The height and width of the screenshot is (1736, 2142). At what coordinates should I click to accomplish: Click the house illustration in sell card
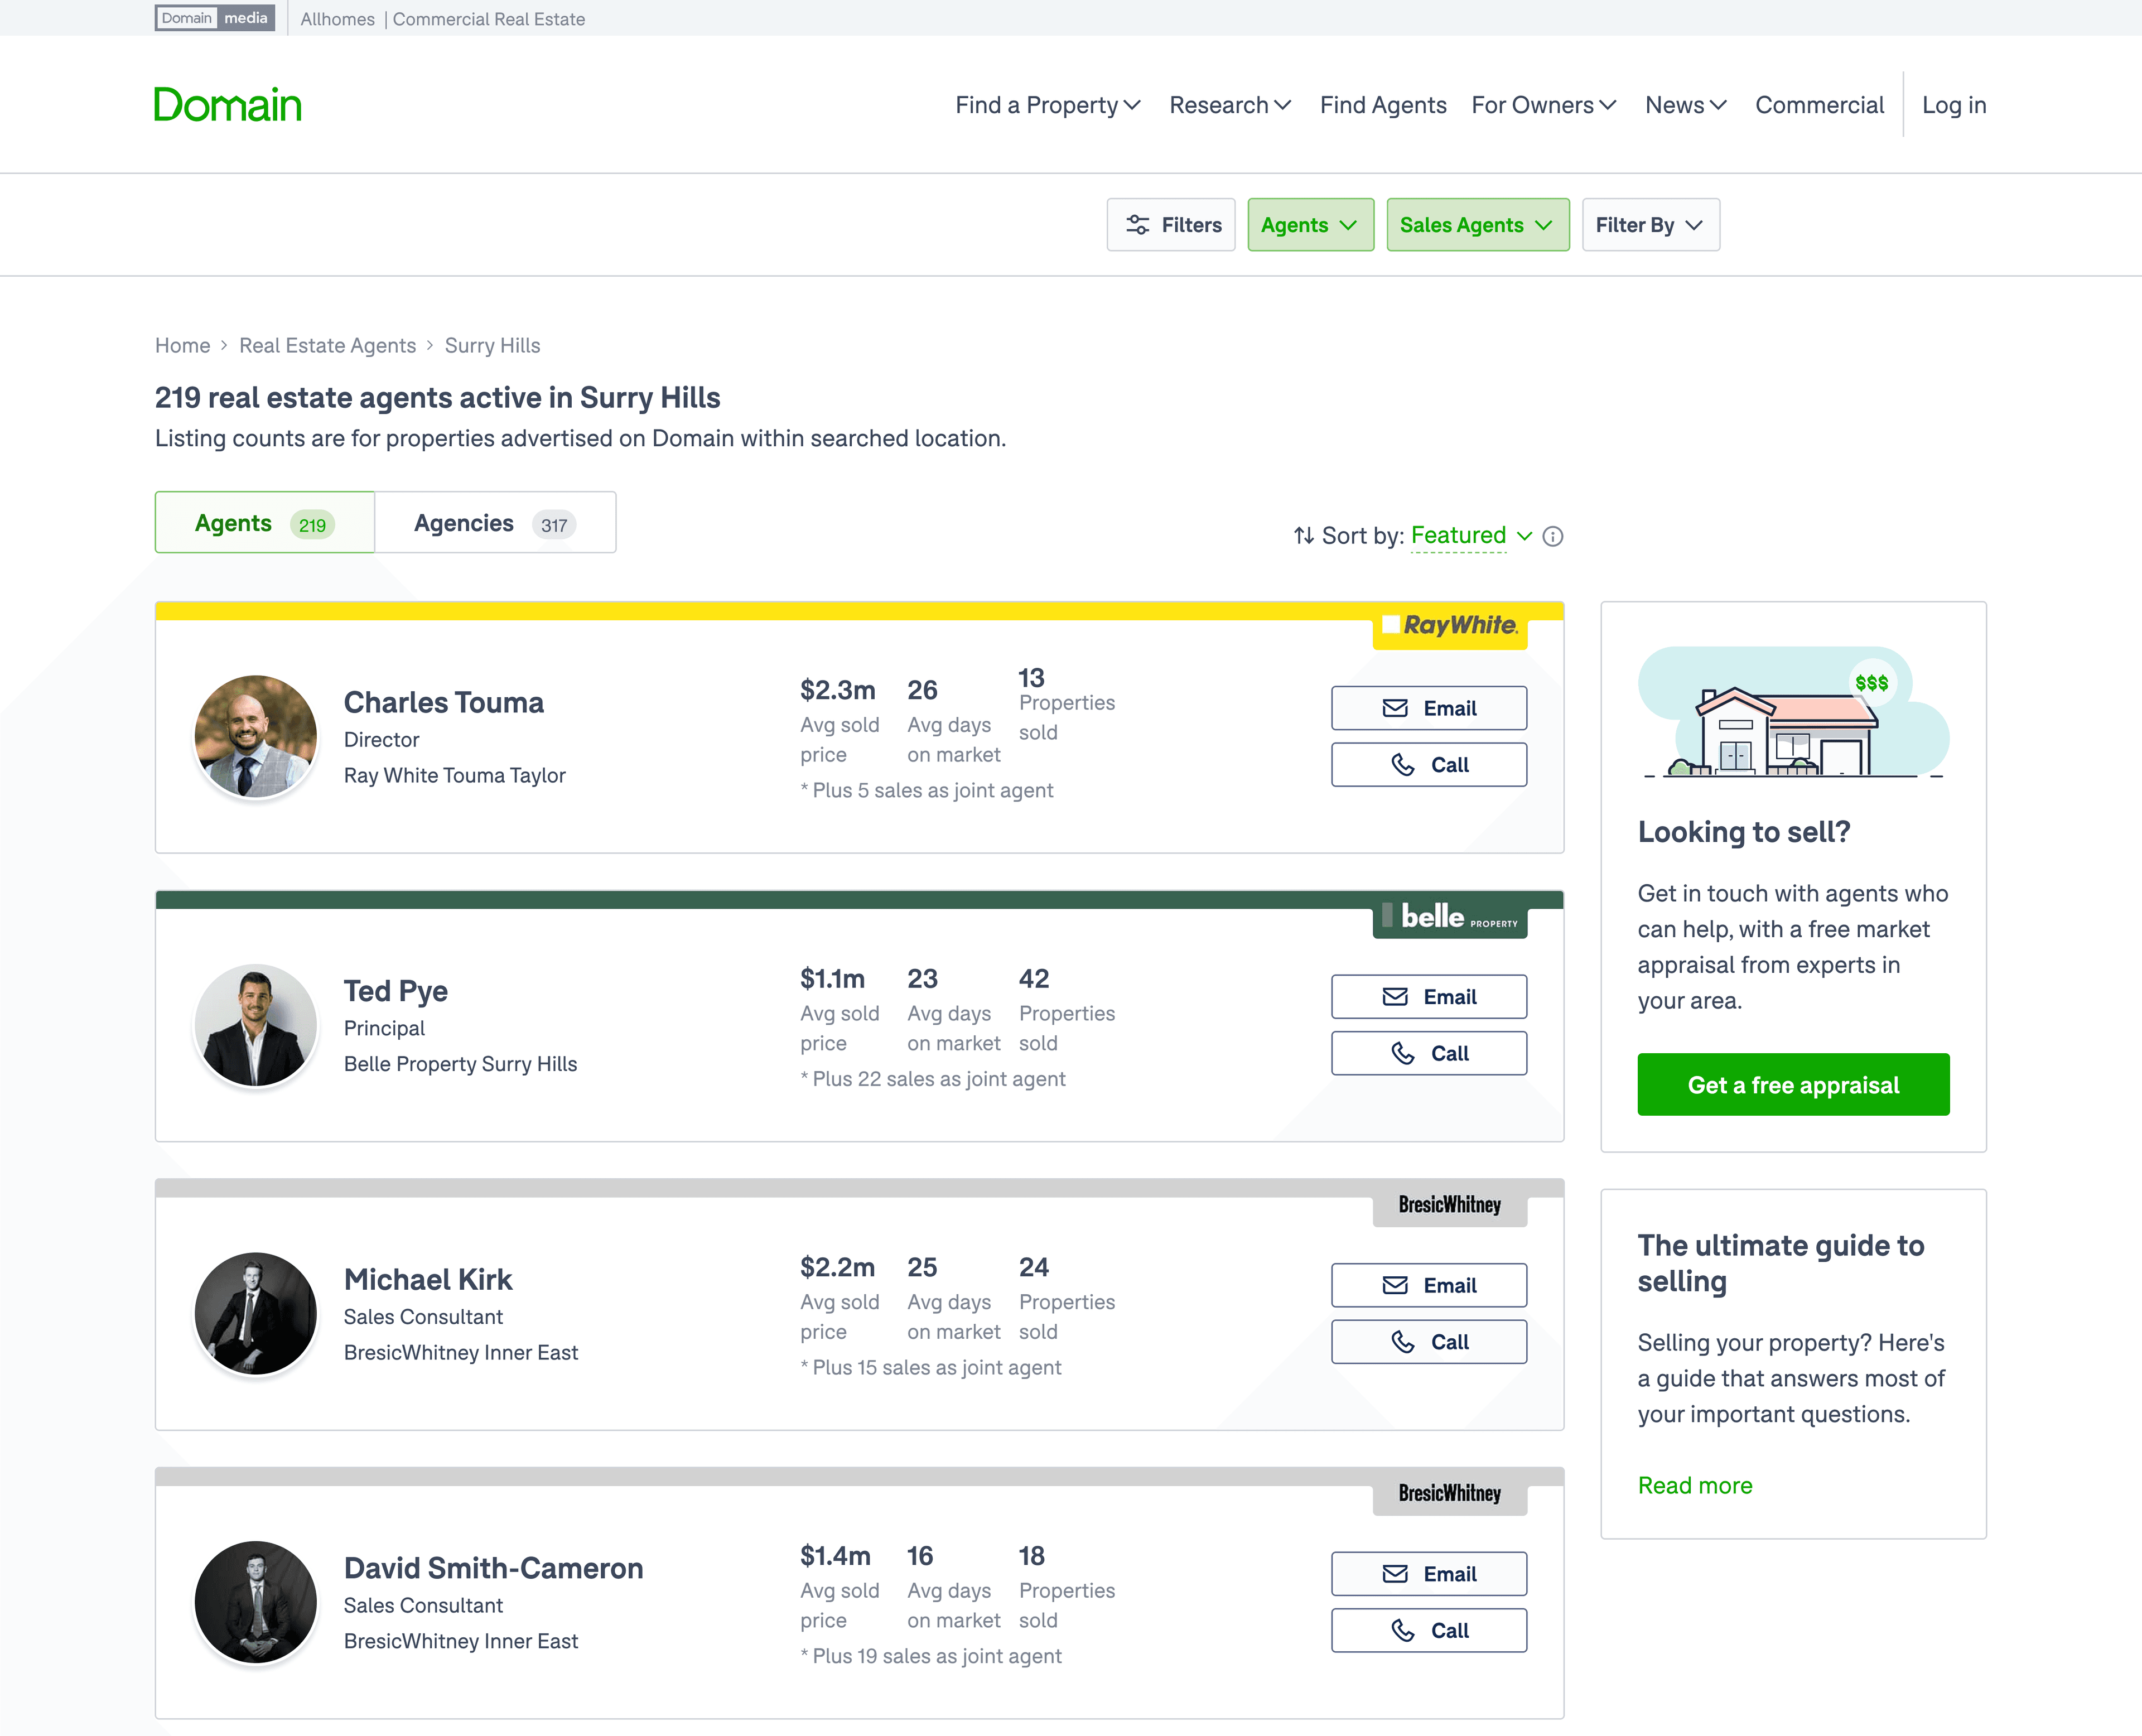1793,713
